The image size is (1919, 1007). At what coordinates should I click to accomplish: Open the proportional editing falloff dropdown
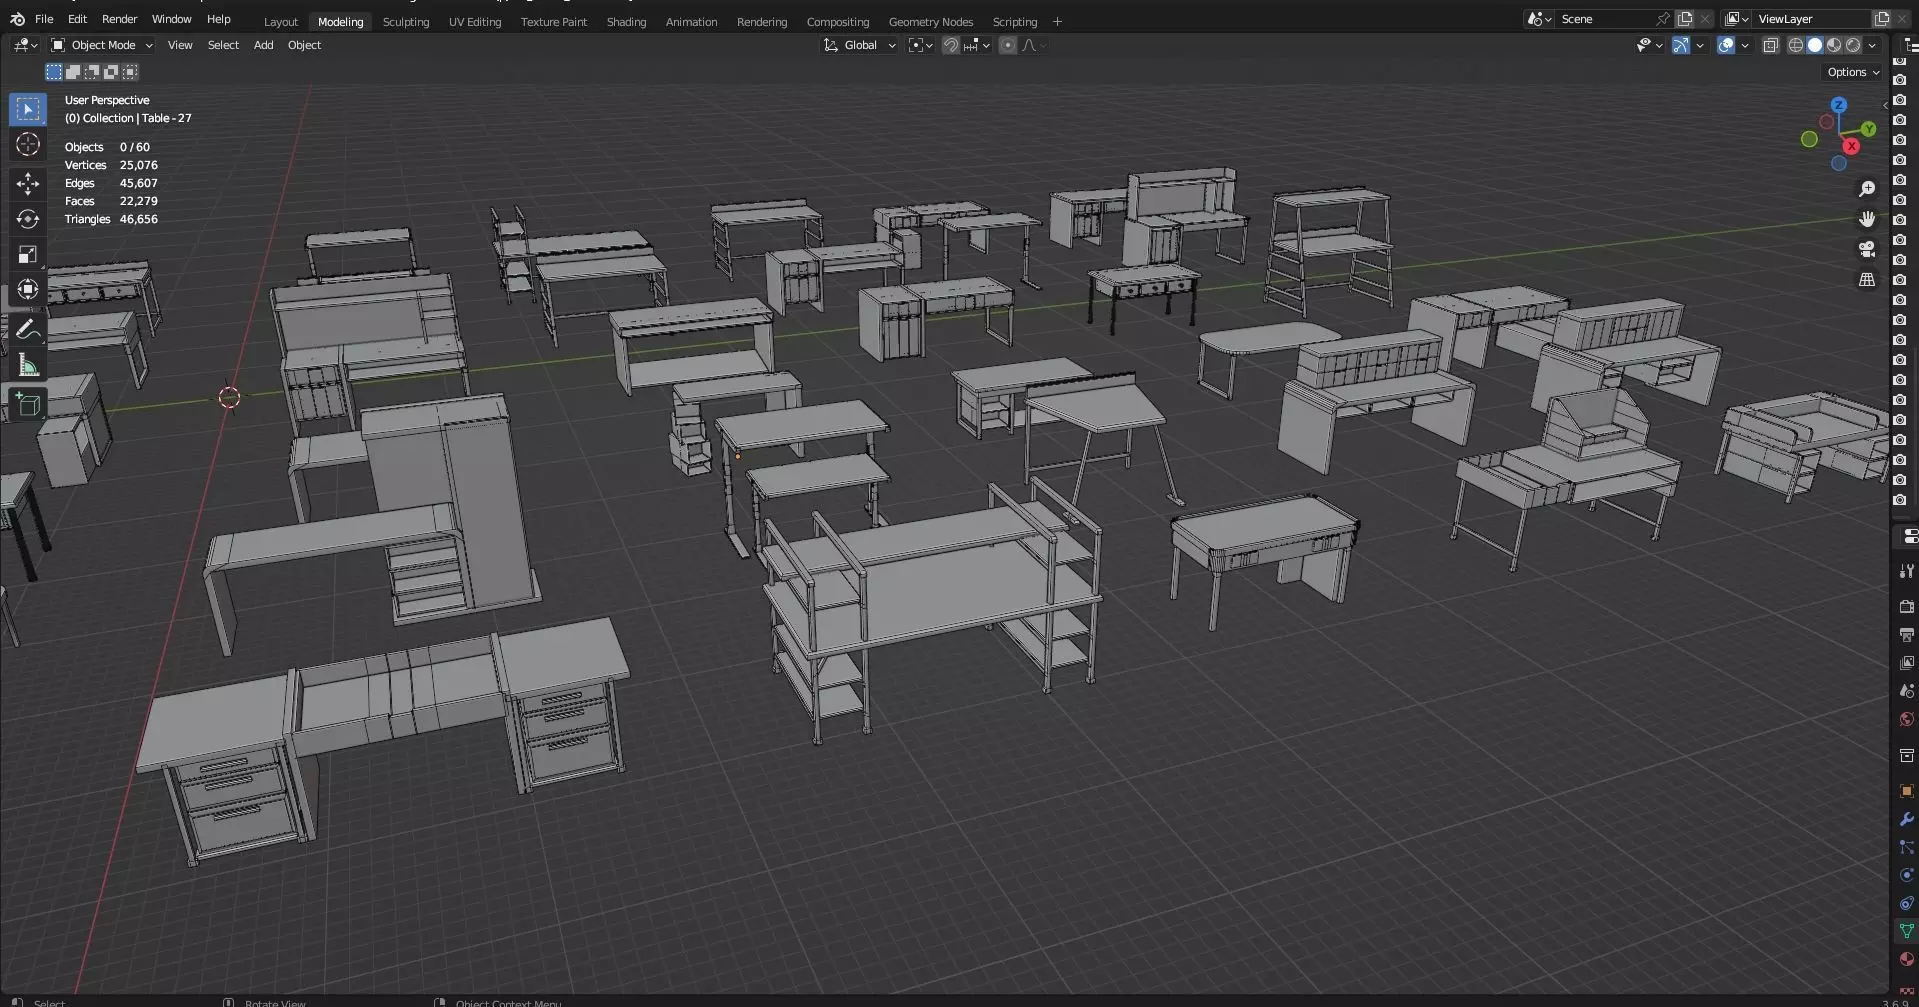click(x=1033, y=45)
